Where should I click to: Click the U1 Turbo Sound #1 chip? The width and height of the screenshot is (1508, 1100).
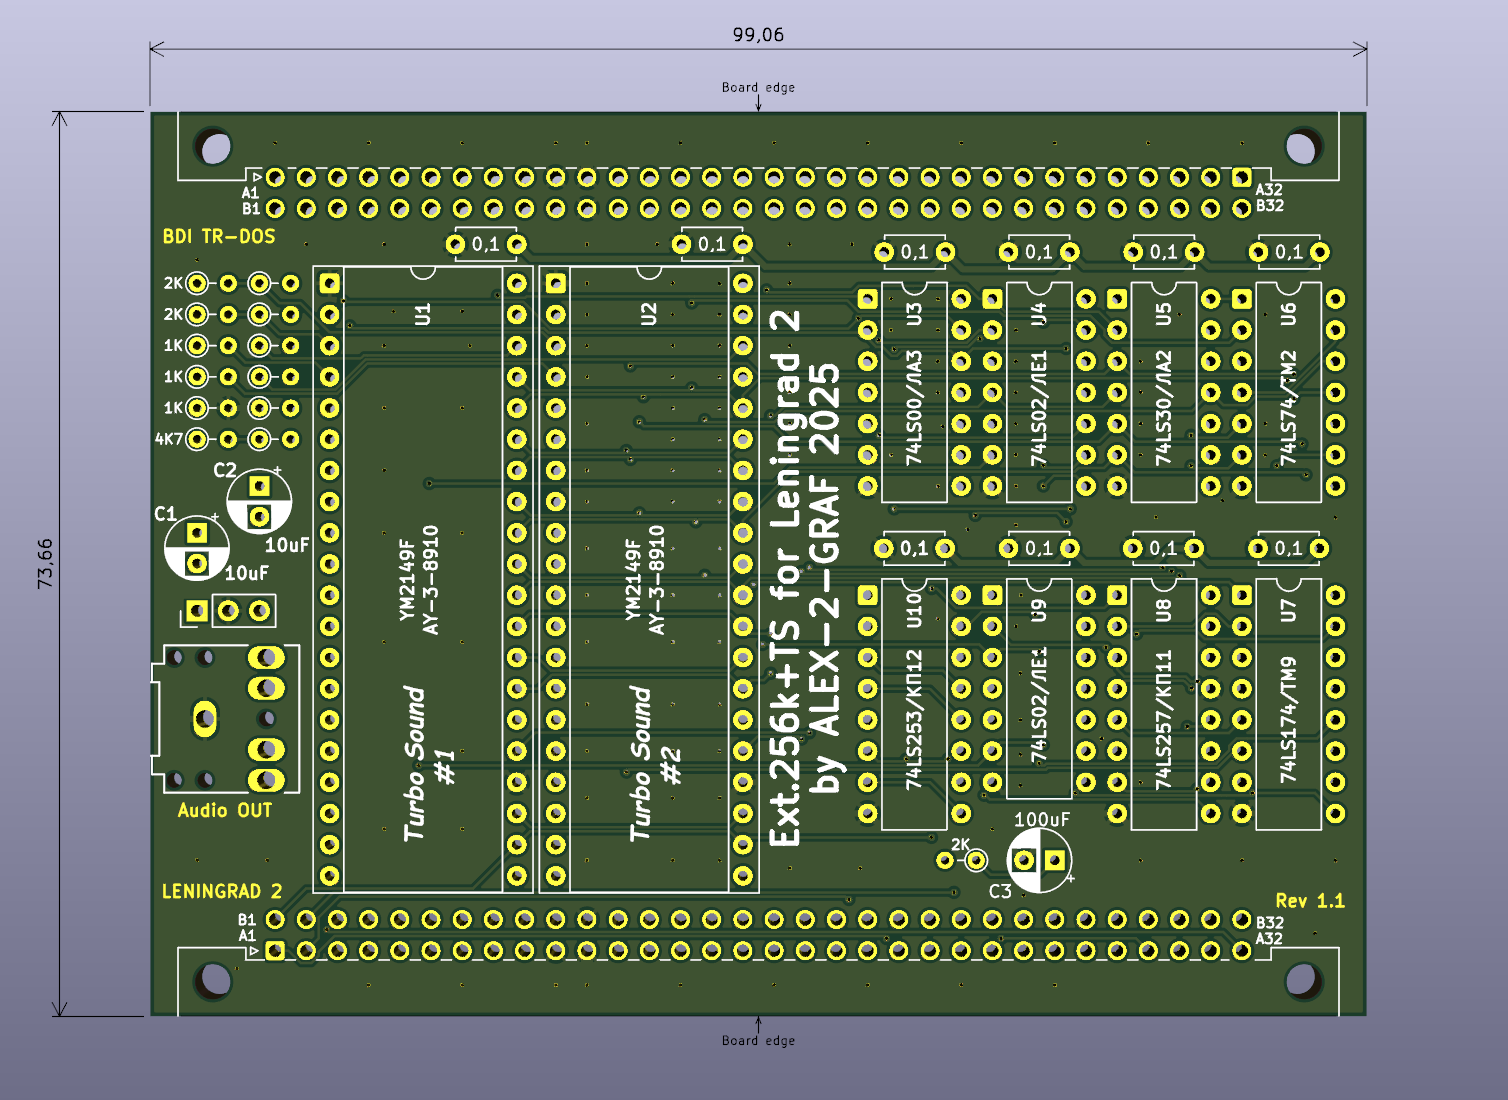click(423, 580)
